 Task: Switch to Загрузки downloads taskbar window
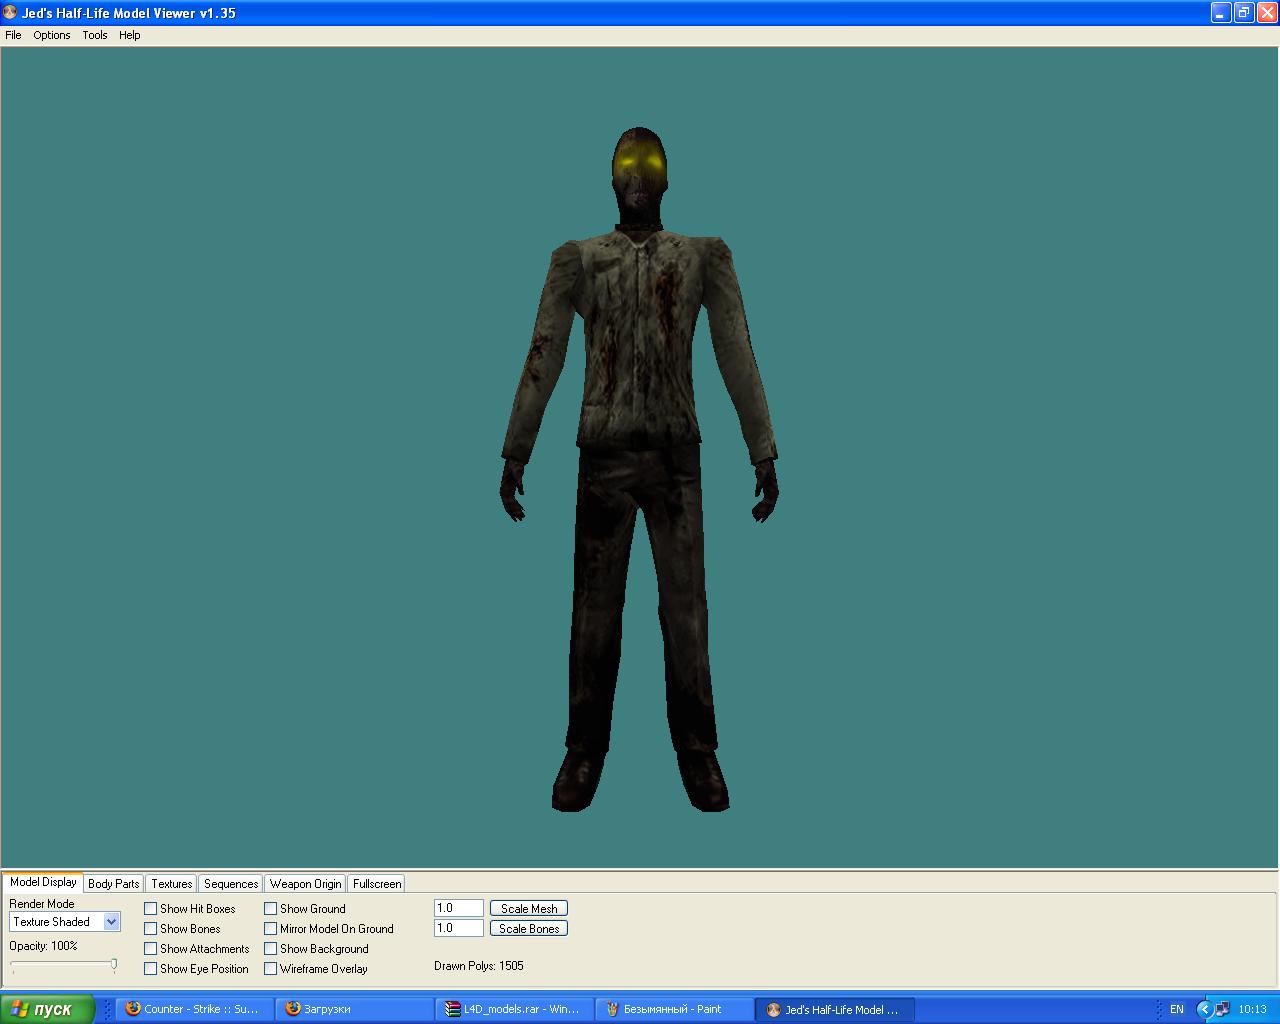coord(354,1010)
